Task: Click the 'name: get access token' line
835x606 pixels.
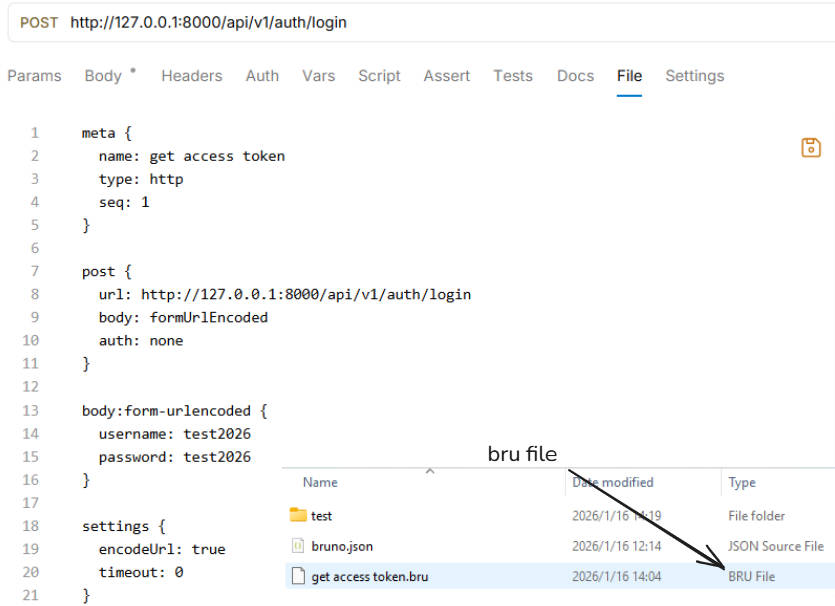Action: [192, 156]
